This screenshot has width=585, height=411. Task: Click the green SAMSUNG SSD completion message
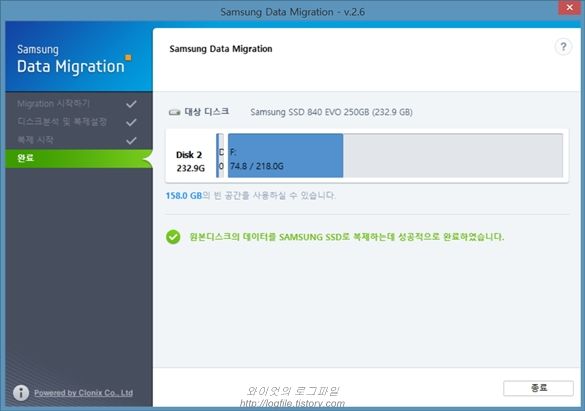point(347,237)
